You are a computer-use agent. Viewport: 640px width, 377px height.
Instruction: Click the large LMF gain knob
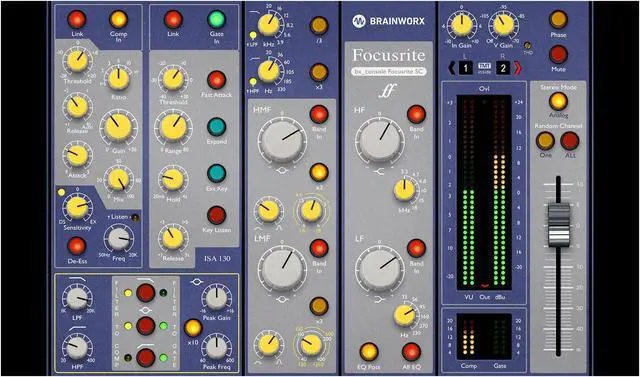(282, 268)
